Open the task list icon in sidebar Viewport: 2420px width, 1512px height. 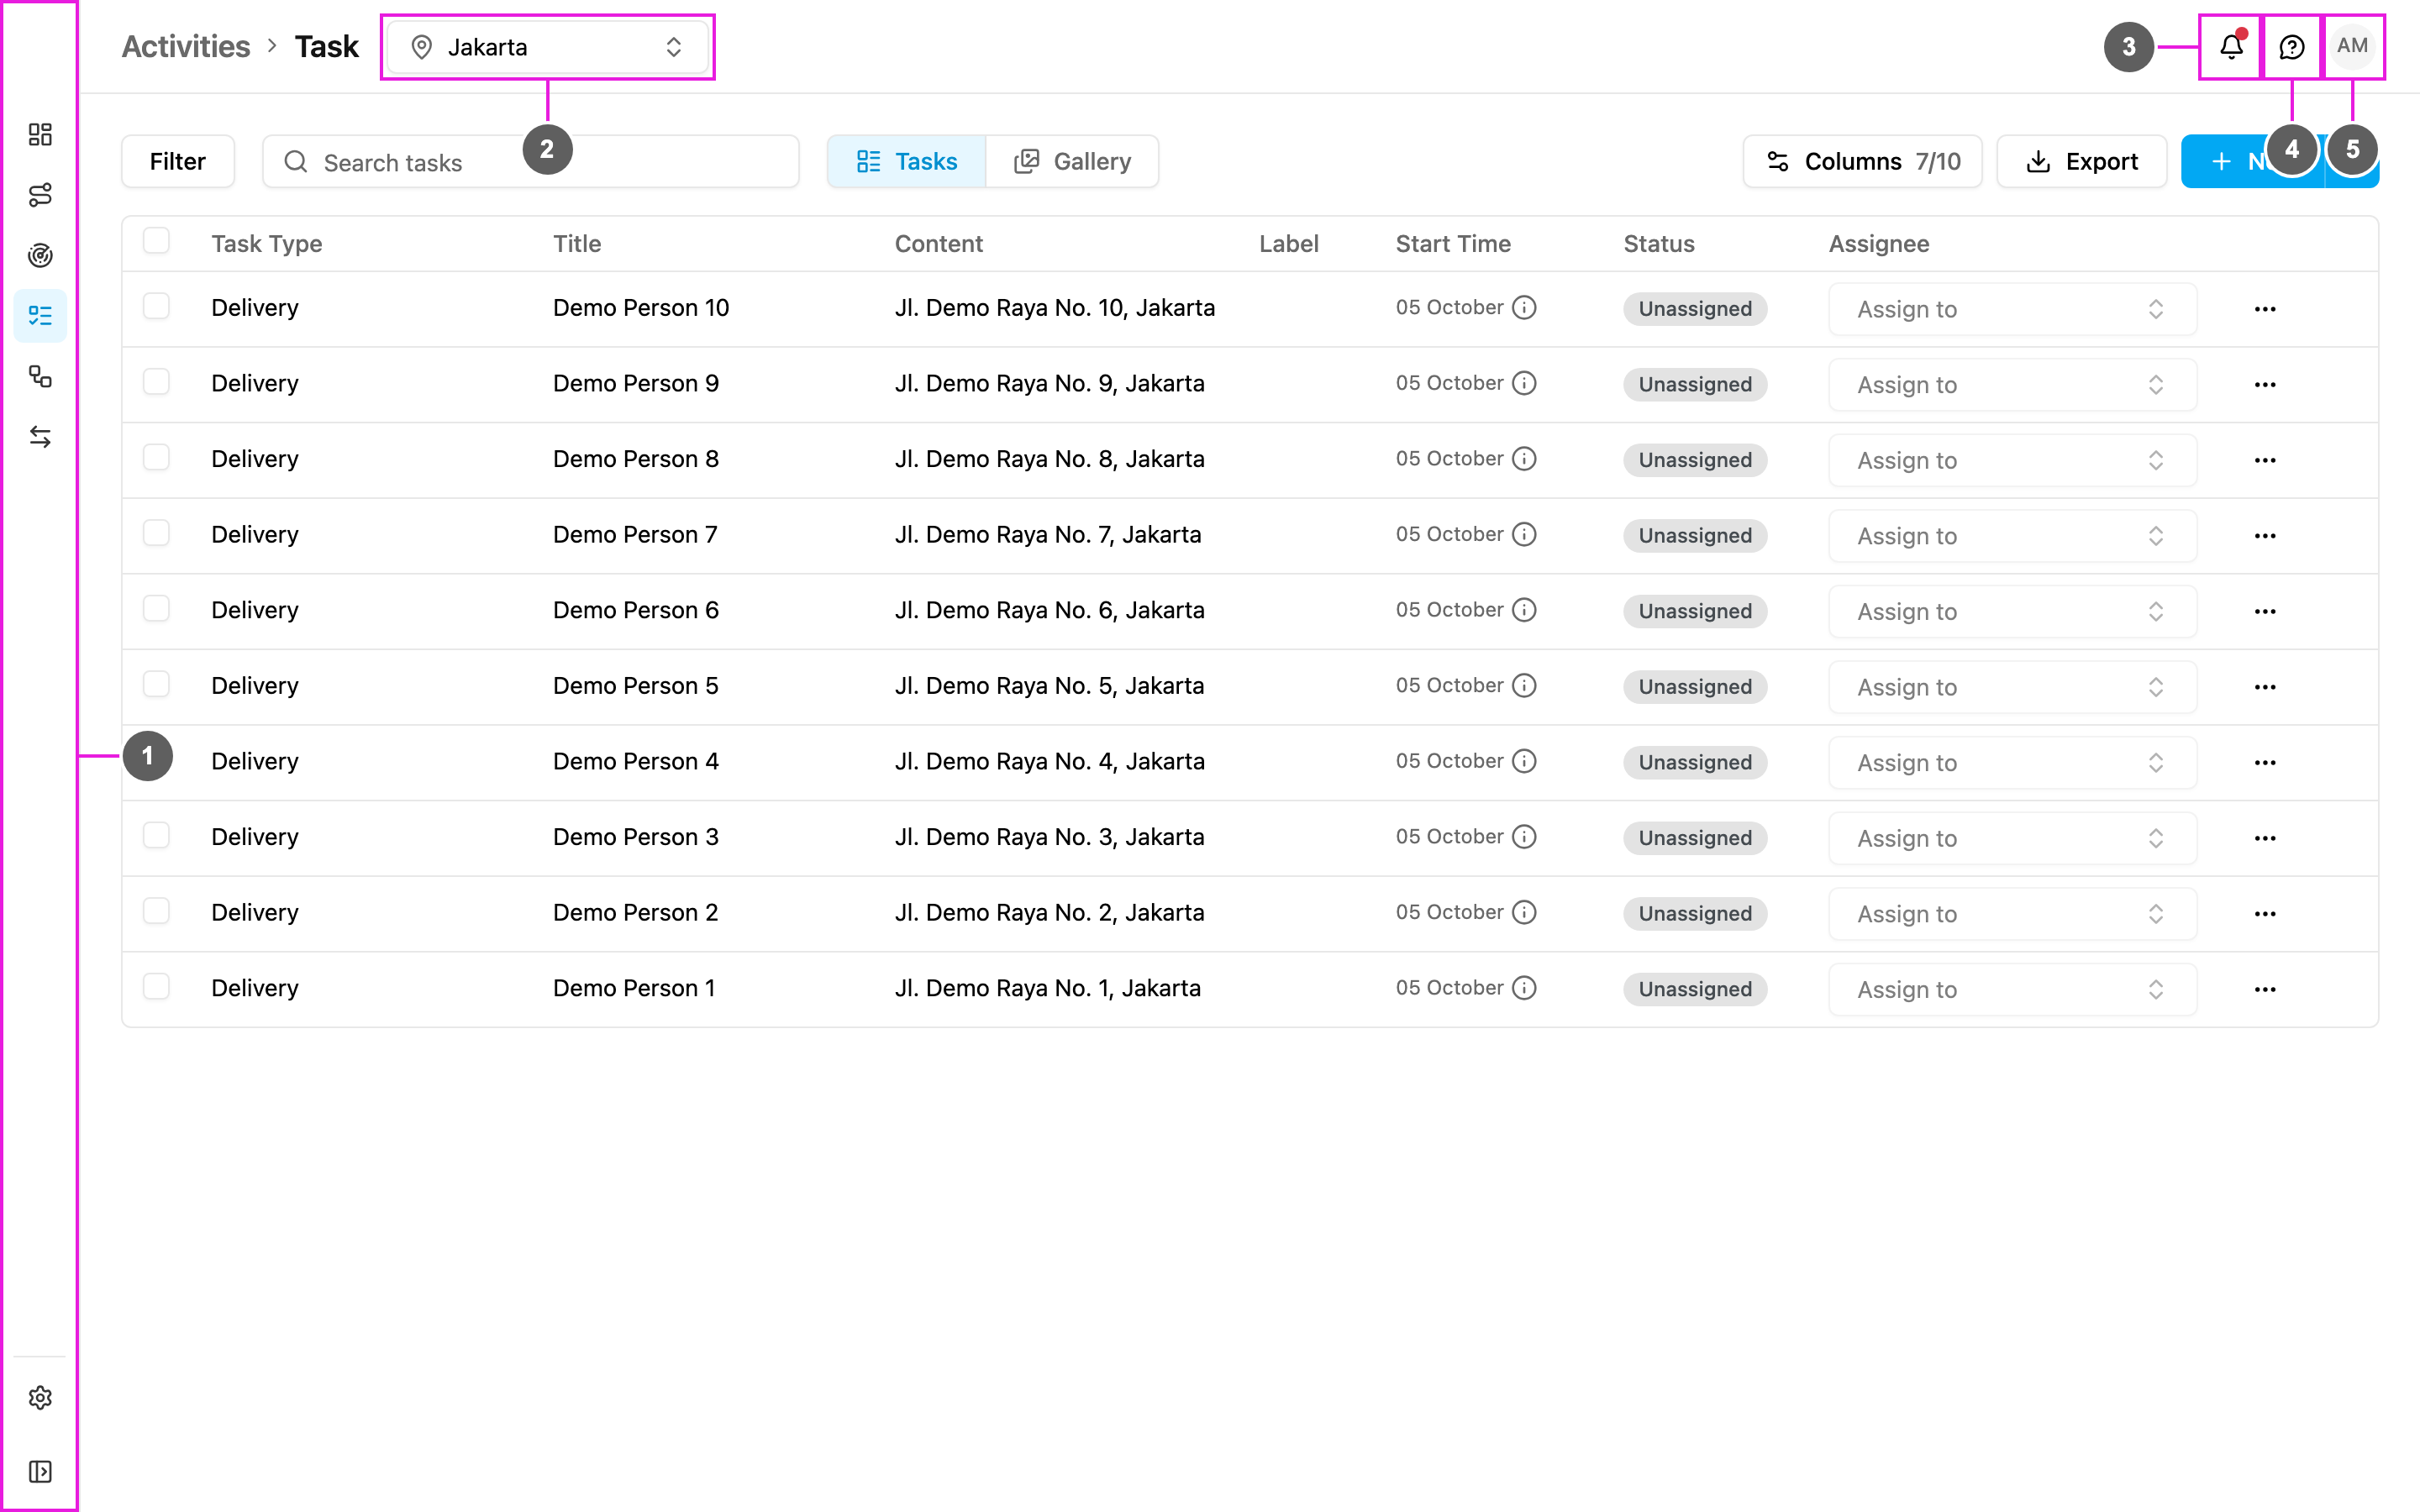40,316
